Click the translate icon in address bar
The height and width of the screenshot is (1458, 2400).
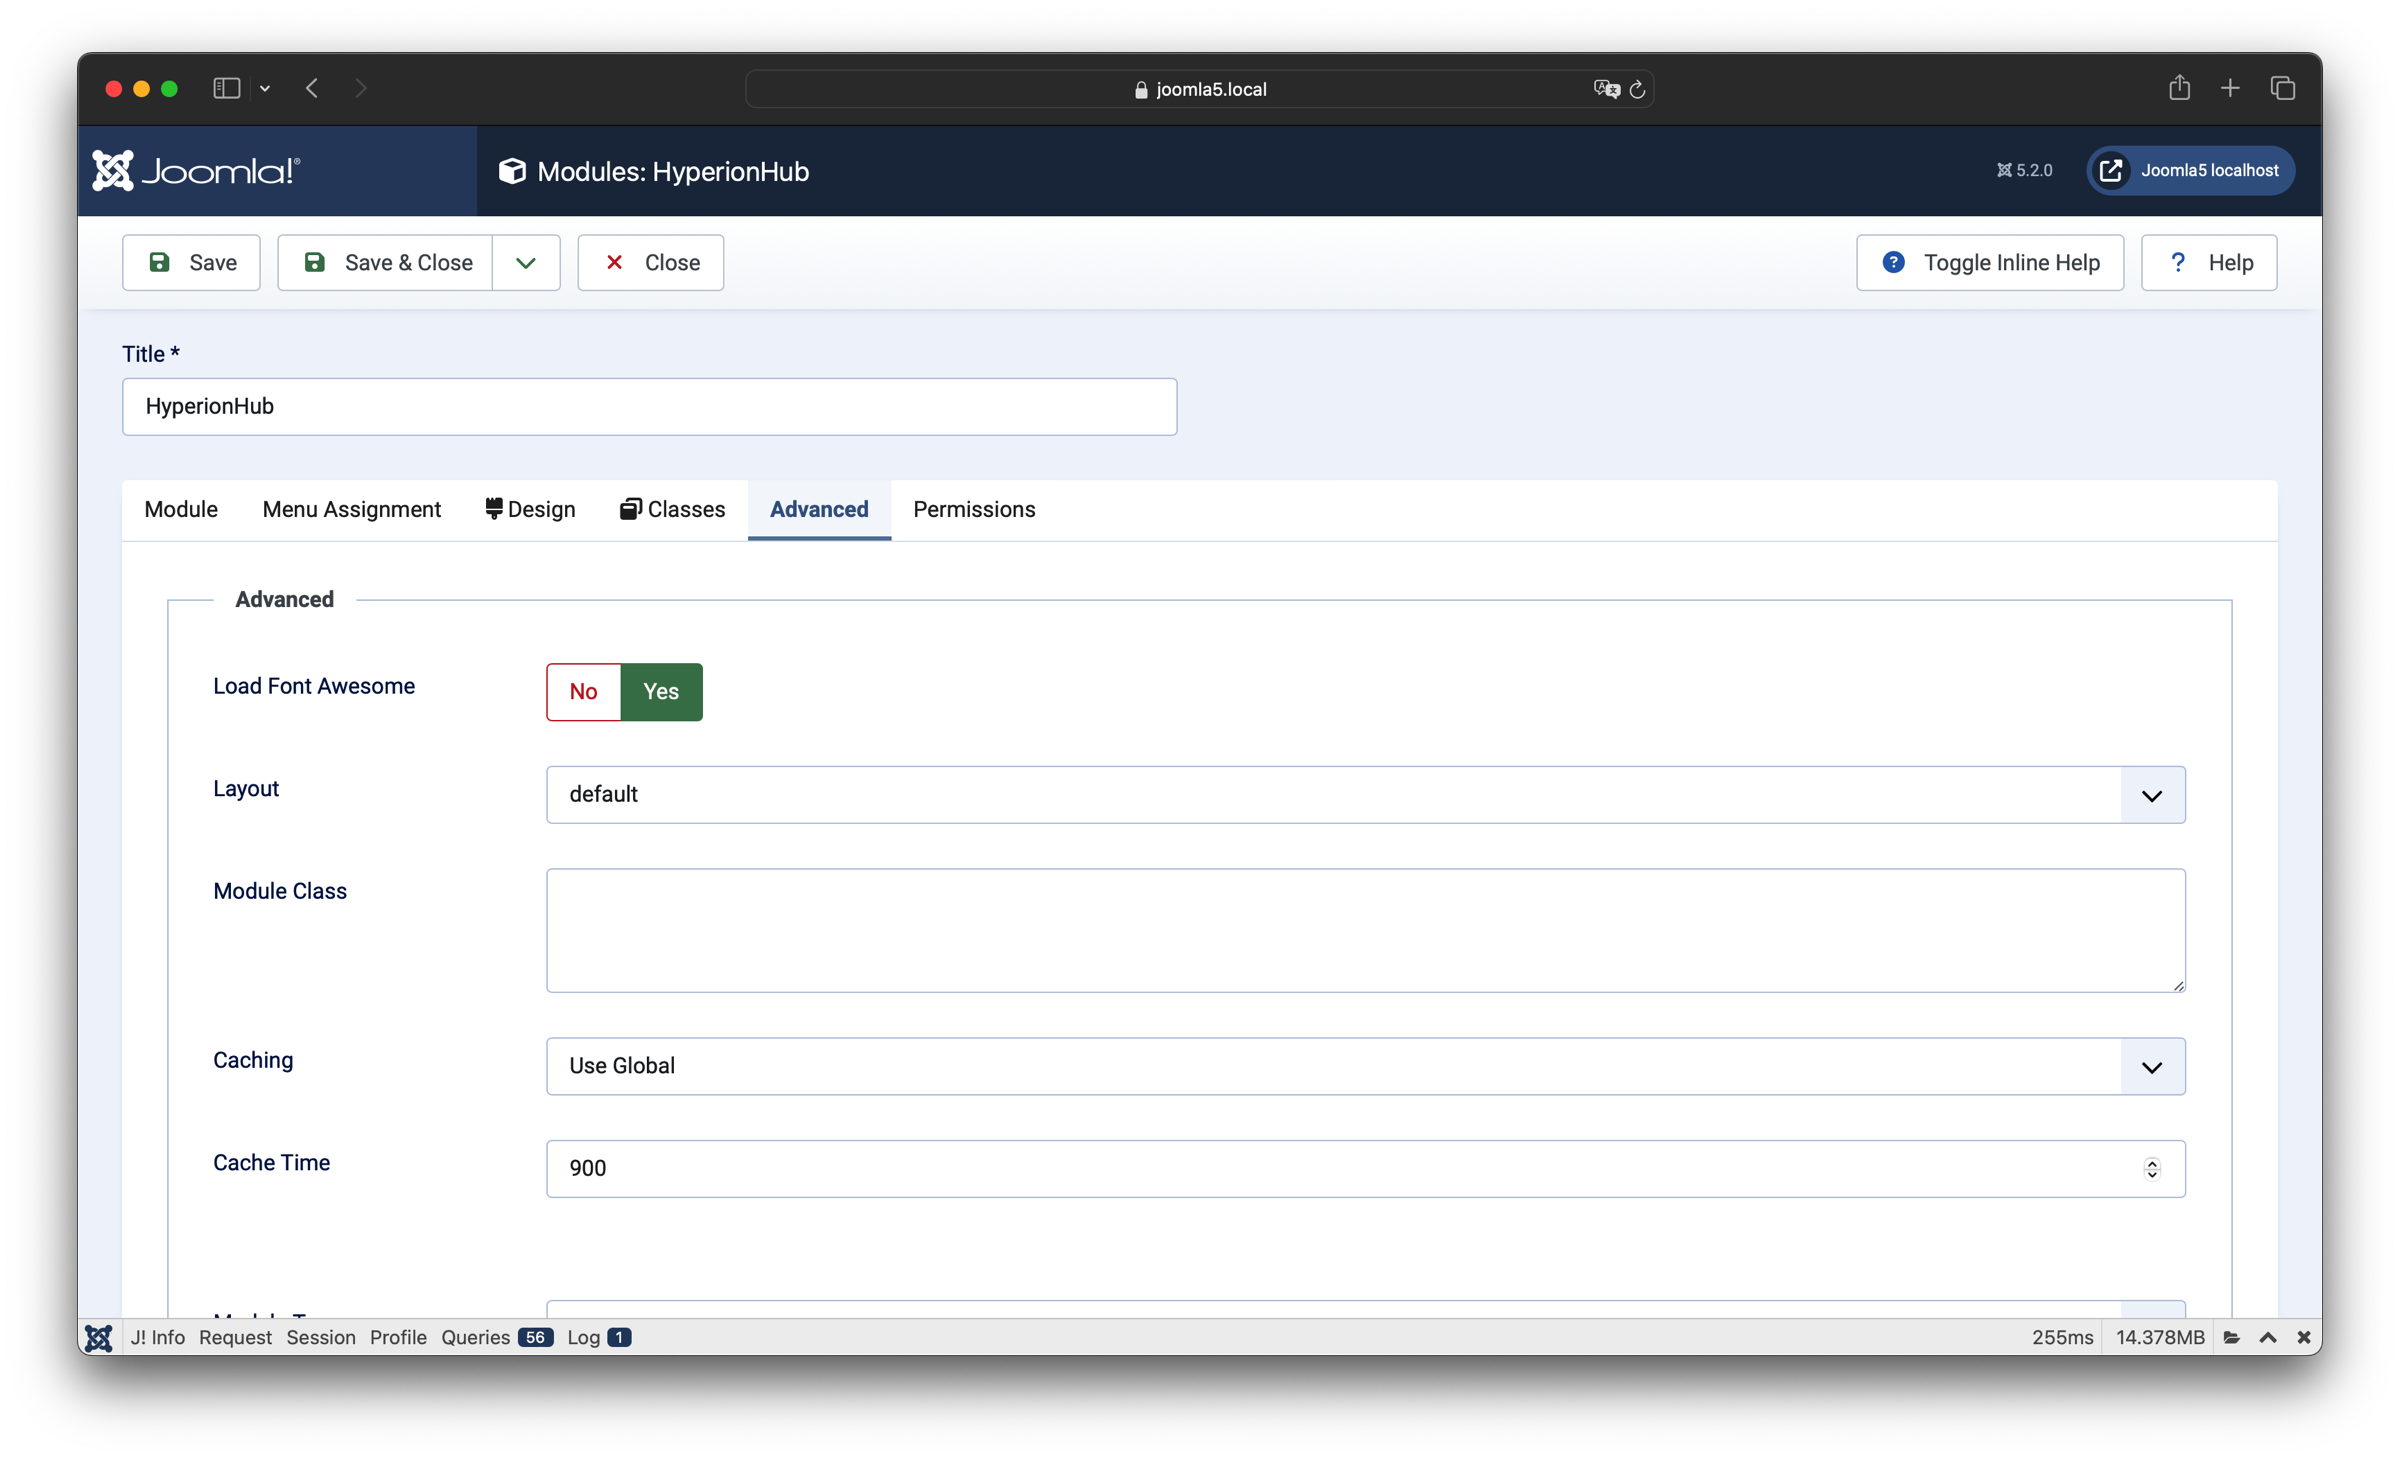[x=1606, y=89]
